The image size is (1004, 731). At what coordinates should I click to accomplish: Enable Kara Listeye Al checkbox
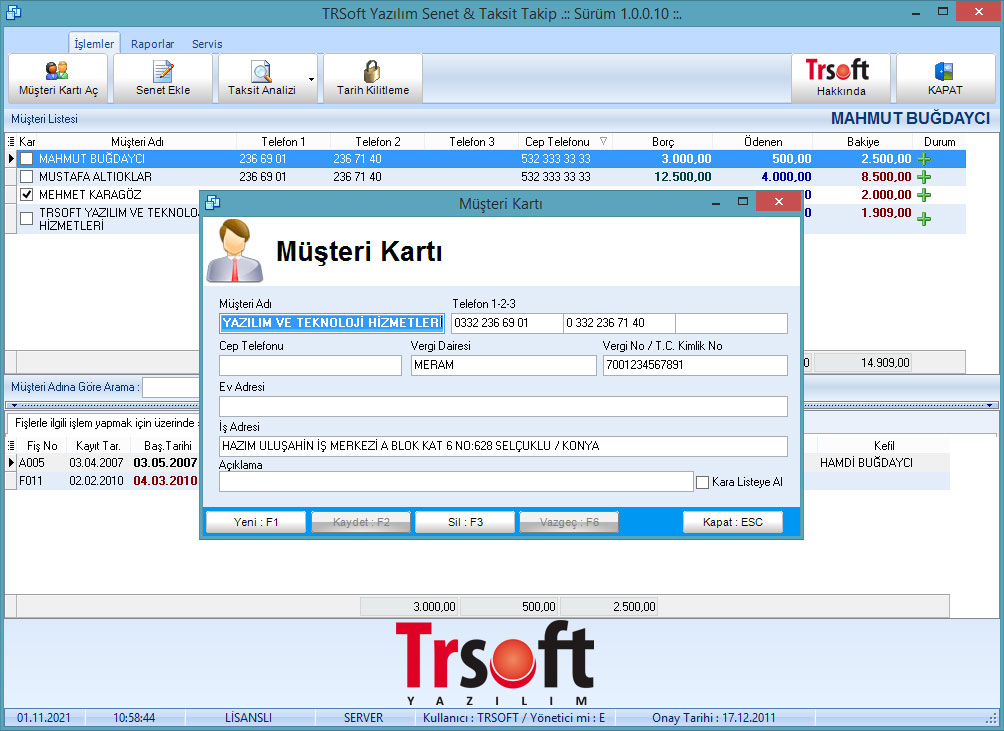(702, 482)
